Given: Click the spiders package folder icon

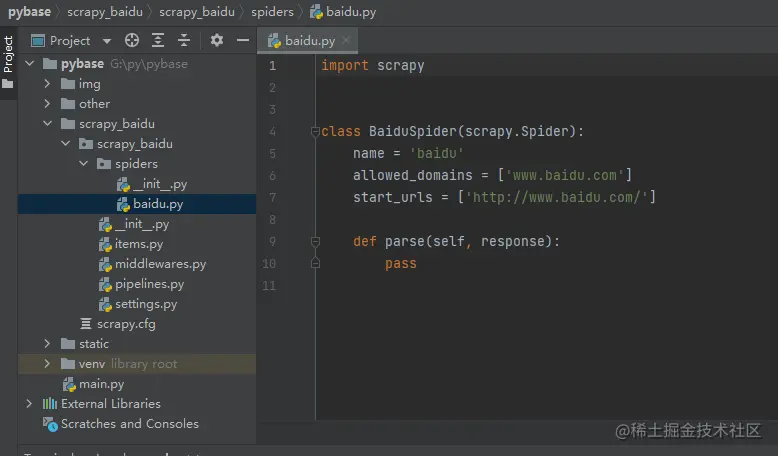Looking at the screenshot, I should click(104, 163).
